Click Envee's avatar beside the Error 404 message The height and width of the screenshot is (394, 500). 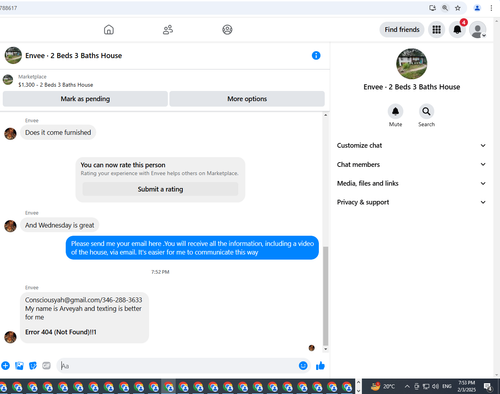point(10,337)
